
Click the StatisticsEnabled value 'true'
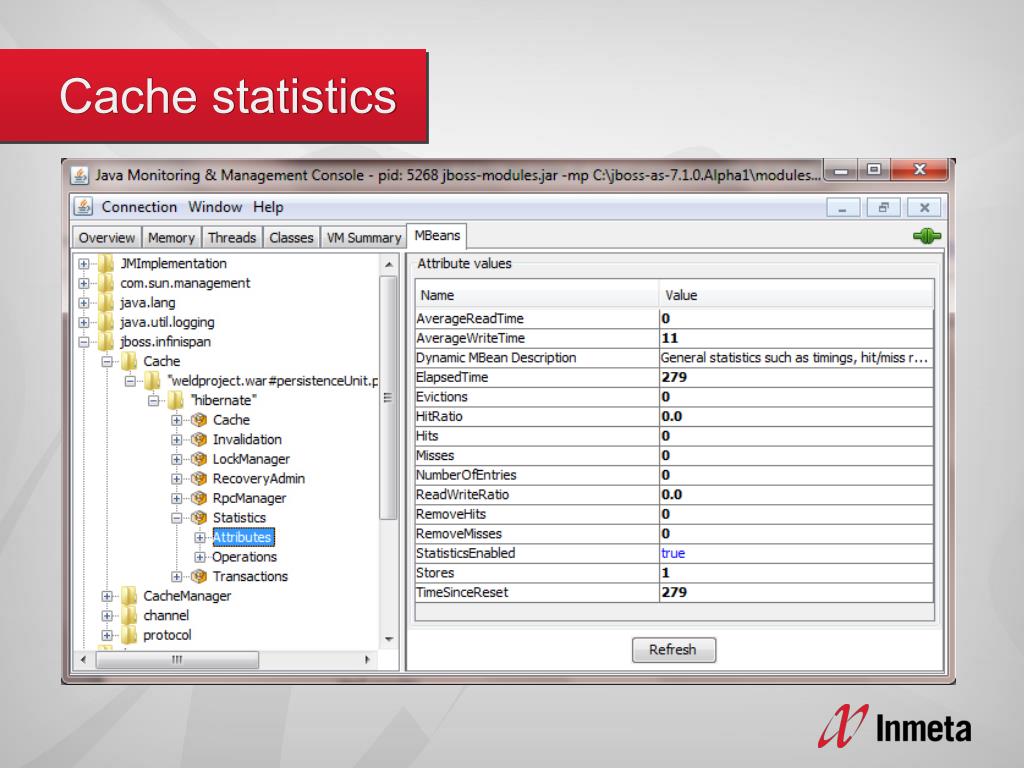(673, 553)
